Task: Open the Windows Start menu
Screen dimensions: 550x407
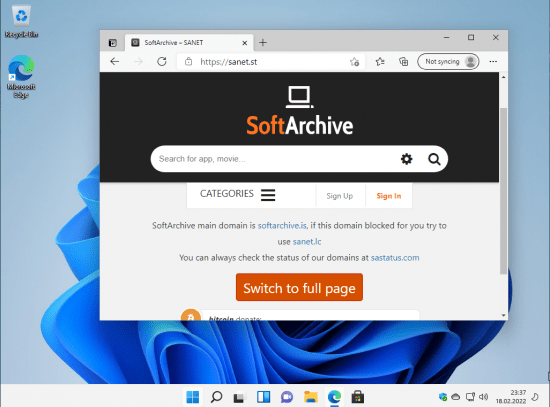Action: (x=193, y=397)
